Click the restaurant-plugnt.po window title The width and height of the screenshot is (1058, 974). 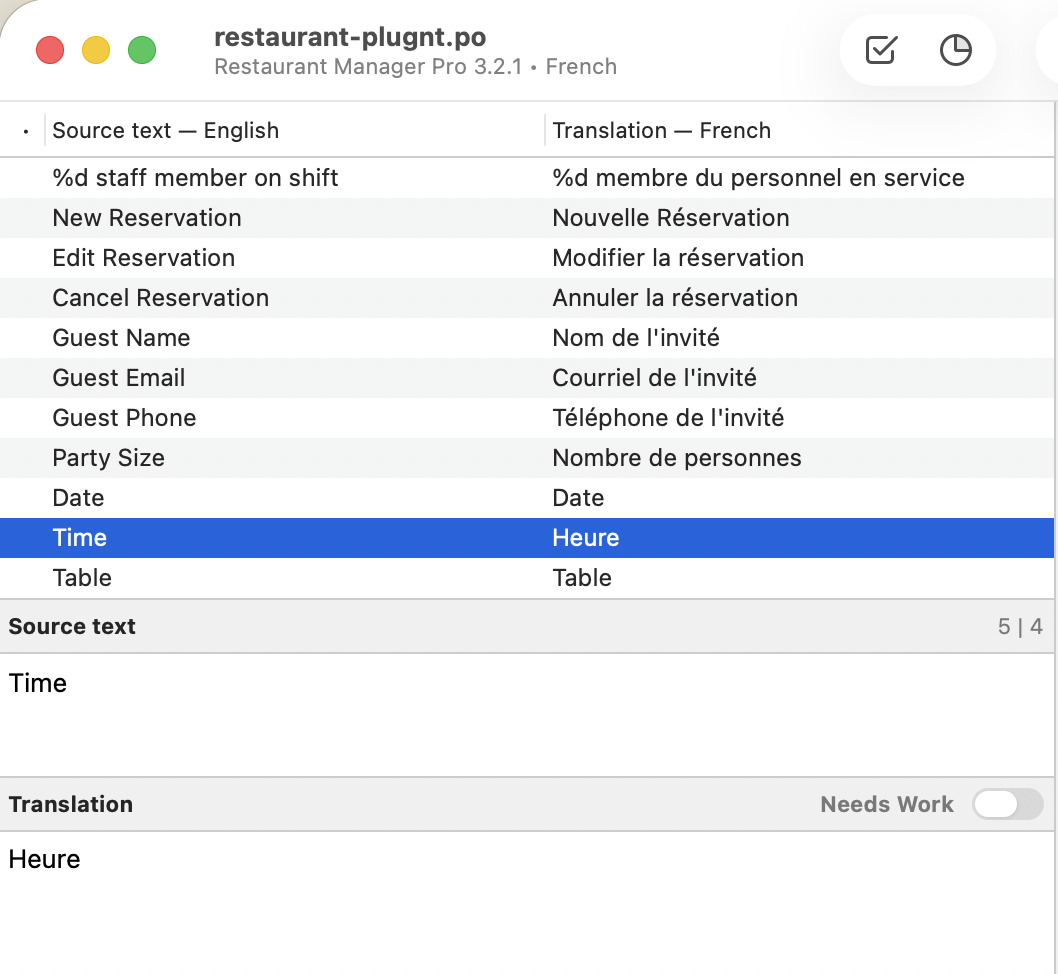tap(350, 36)
